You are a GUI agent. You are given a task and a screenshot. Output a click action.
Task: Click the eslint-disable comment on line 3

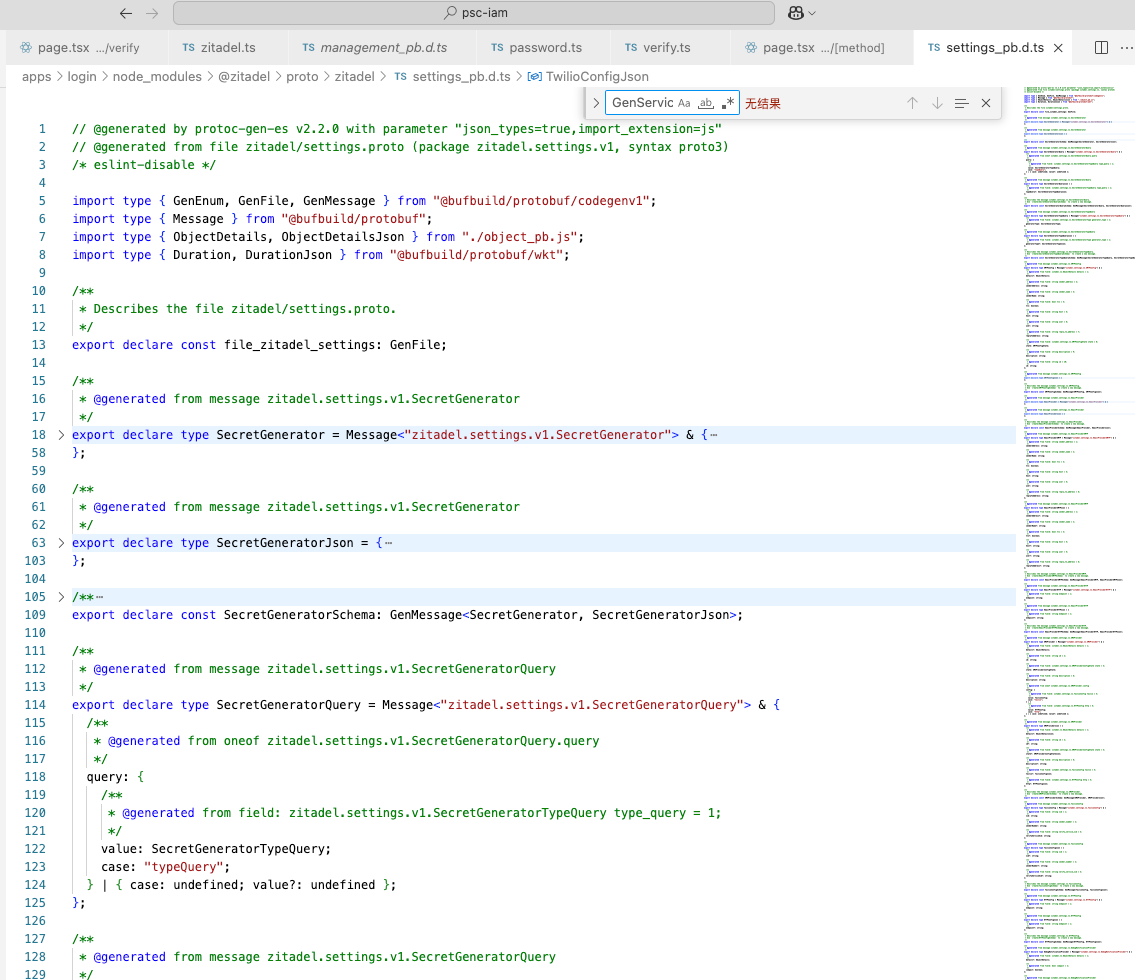[x=143, y=165]
